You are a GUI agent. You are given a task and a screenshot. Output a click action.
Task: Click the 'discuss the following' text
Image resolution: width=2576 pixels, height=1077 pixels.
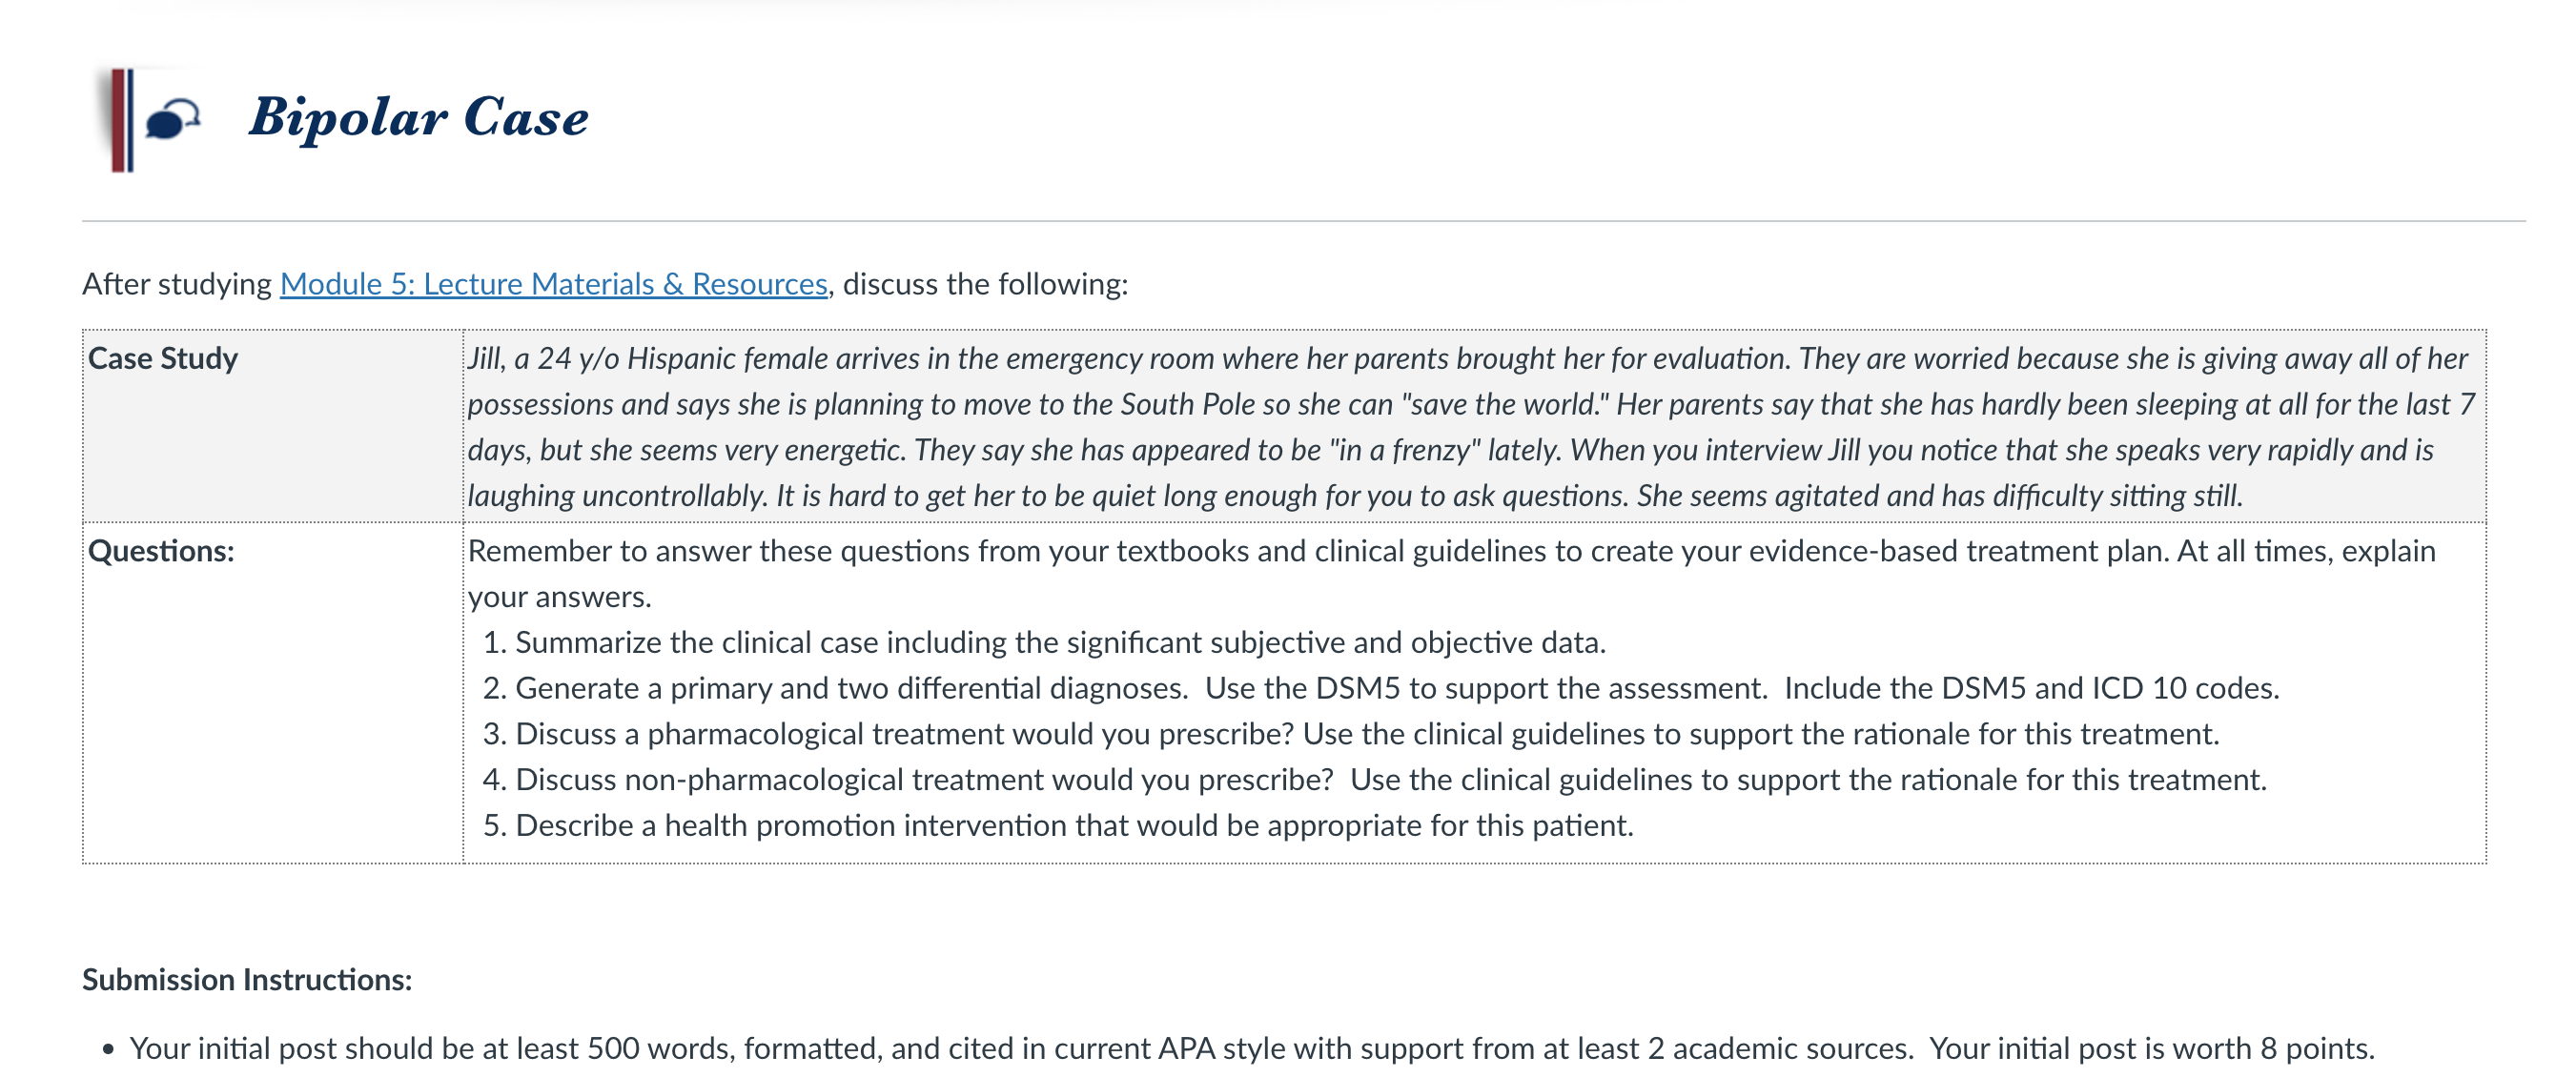(985, 284)
